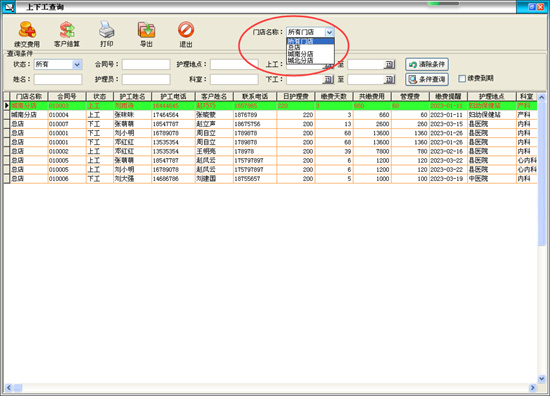This screenshot has width=550, height=396.
Task: Open the calendar picker for 下工 end date
Action: (x=390, y=79)
